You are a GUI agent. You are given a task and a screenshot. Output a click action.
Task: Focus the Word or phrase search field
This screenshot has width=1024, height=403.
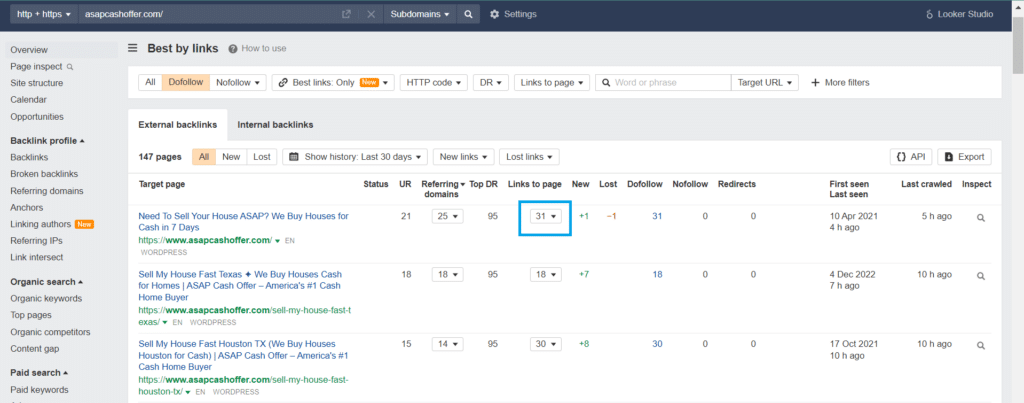[663, 82]
